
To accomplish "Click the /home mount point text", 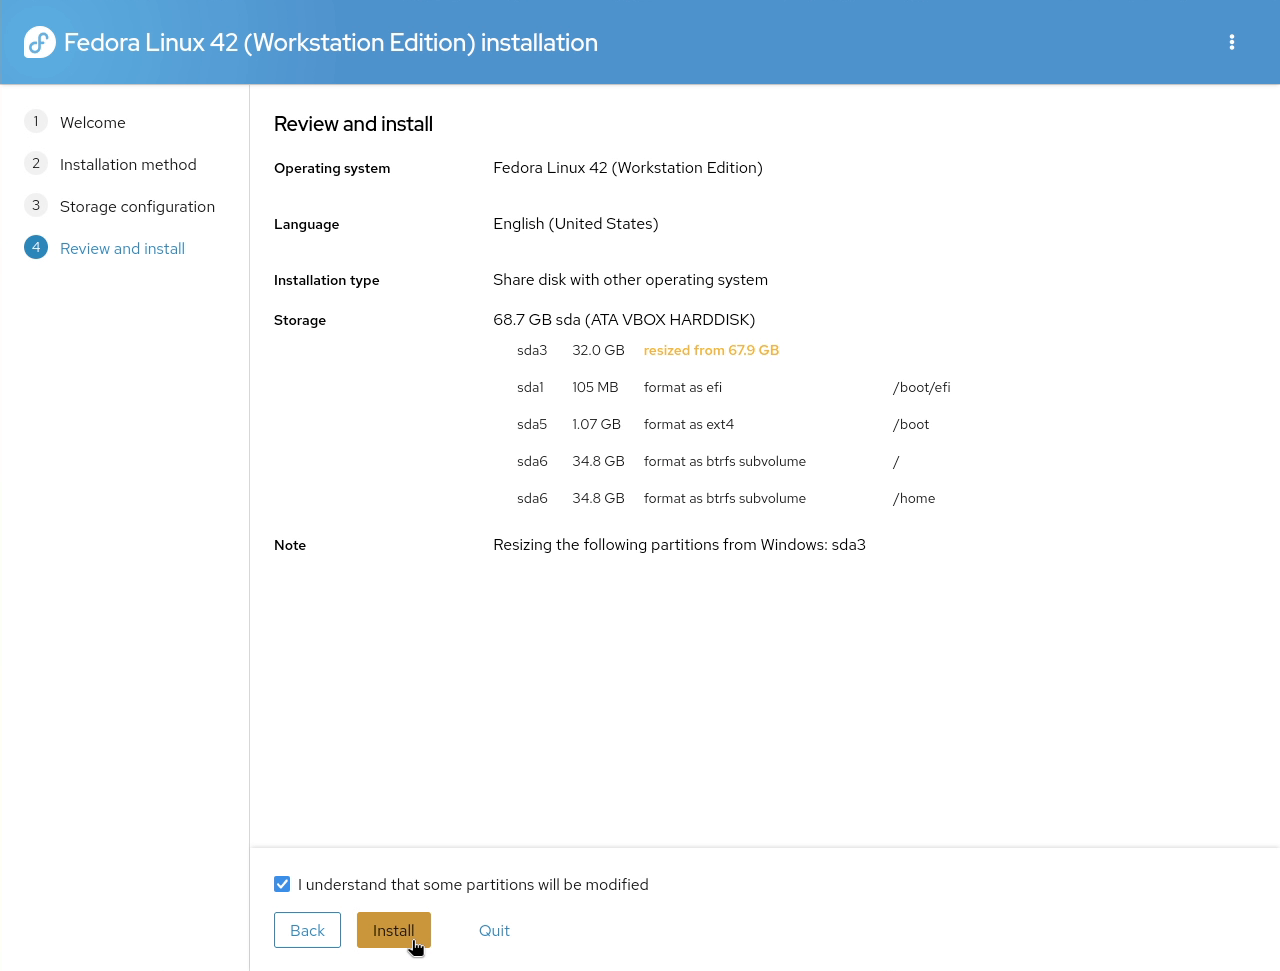I will [x=914, y=498].
